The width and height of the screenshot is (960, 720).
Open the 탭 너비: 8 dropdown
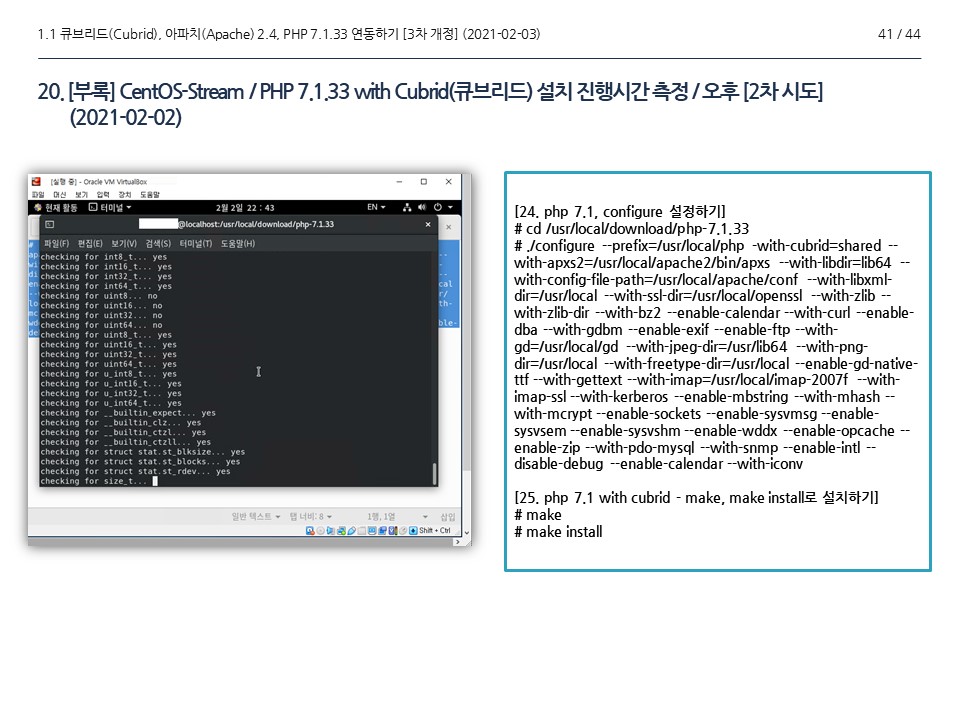coord(310,517)
